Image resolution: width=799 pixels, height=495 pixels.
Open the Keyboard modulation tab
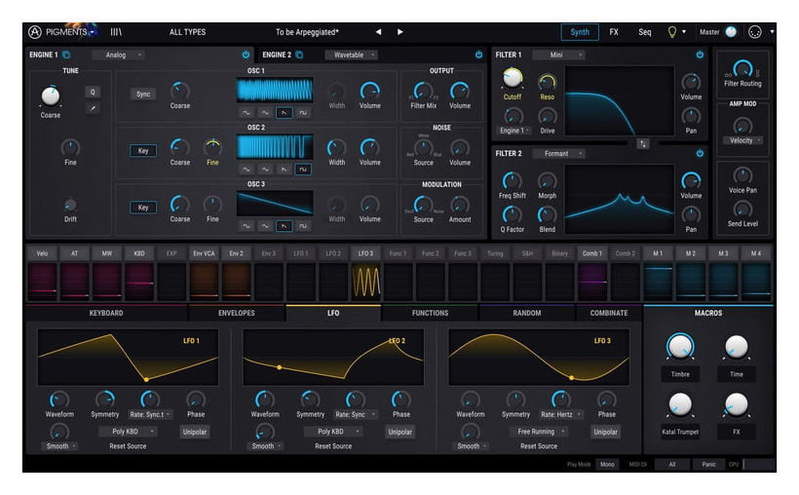pyautogui.click(x=106, y=313)
